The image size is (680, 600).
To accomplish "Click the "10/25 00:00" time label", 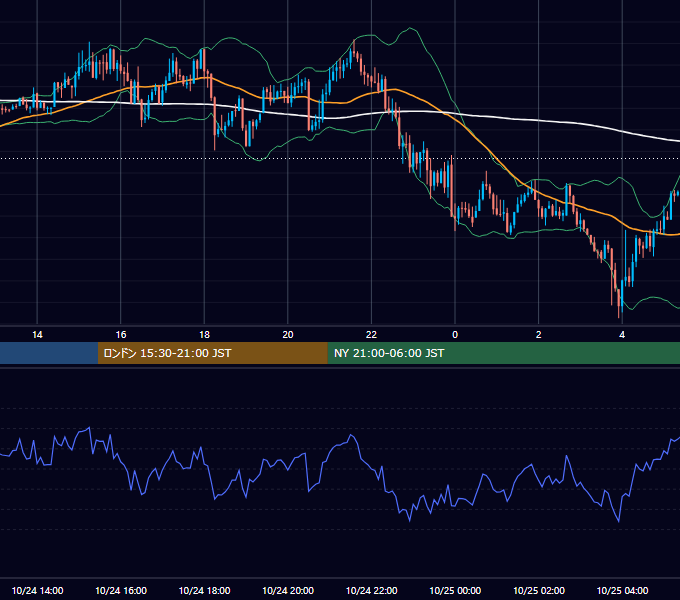I will [x=455, y=590].
